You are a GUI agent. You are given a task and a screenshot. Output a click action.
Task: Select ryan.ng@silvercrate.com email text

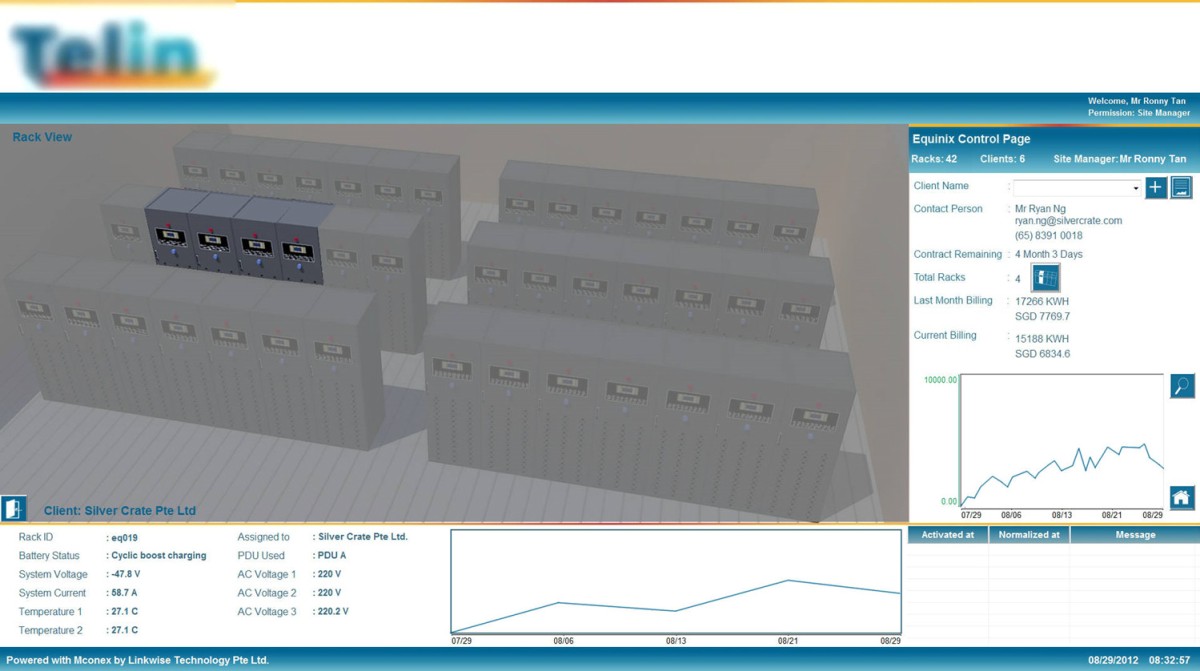[1068, 221]
